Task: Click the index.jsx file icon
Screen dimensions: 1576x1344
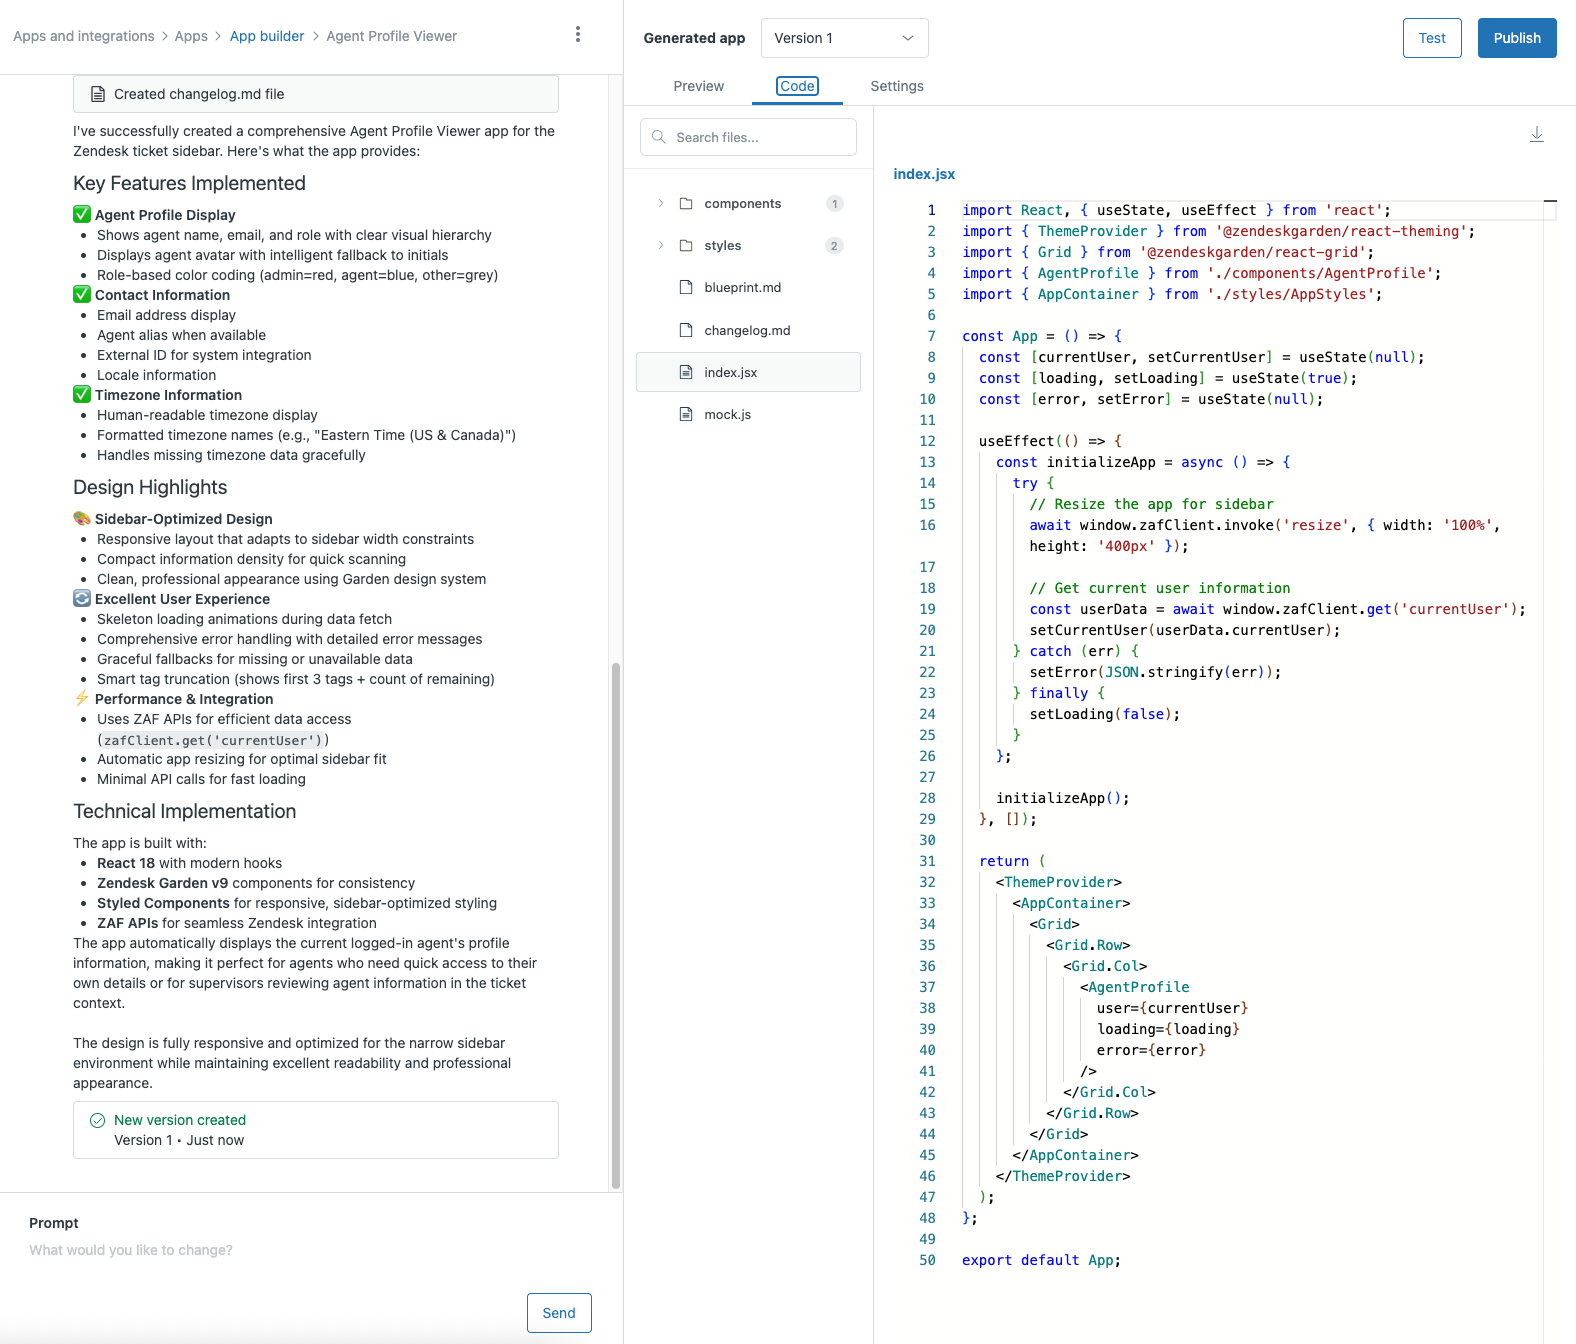Action: pos(686,372)
